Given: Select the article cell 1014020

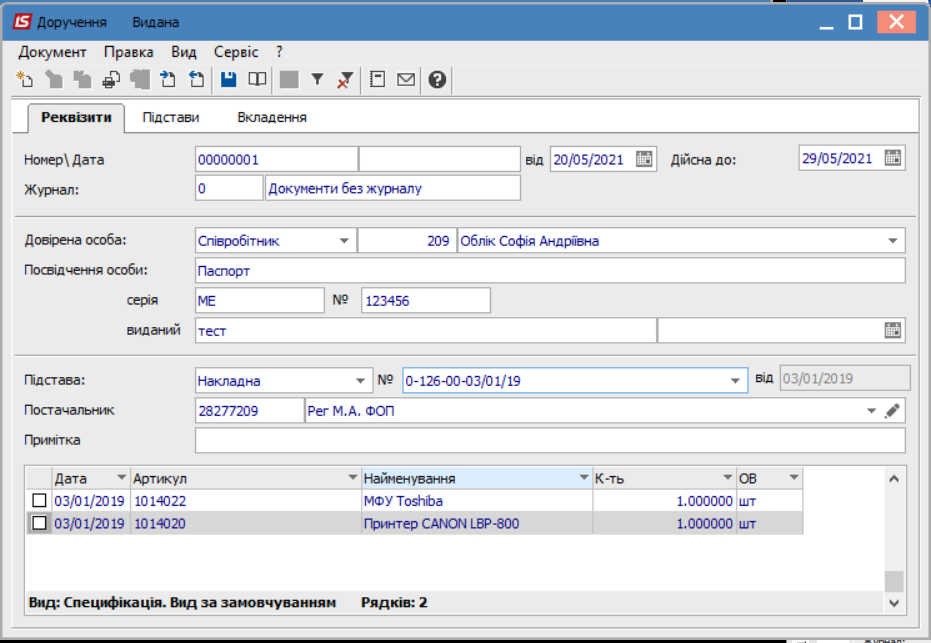Looking at the screenshot, I should 246,523.
